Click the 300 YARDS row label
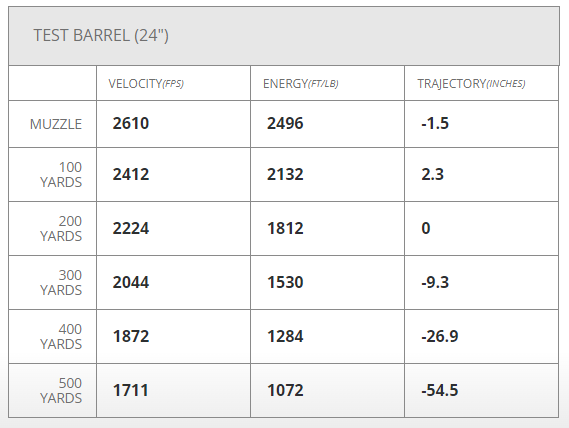Screen dimensions: 569x428 coord(61,283)
